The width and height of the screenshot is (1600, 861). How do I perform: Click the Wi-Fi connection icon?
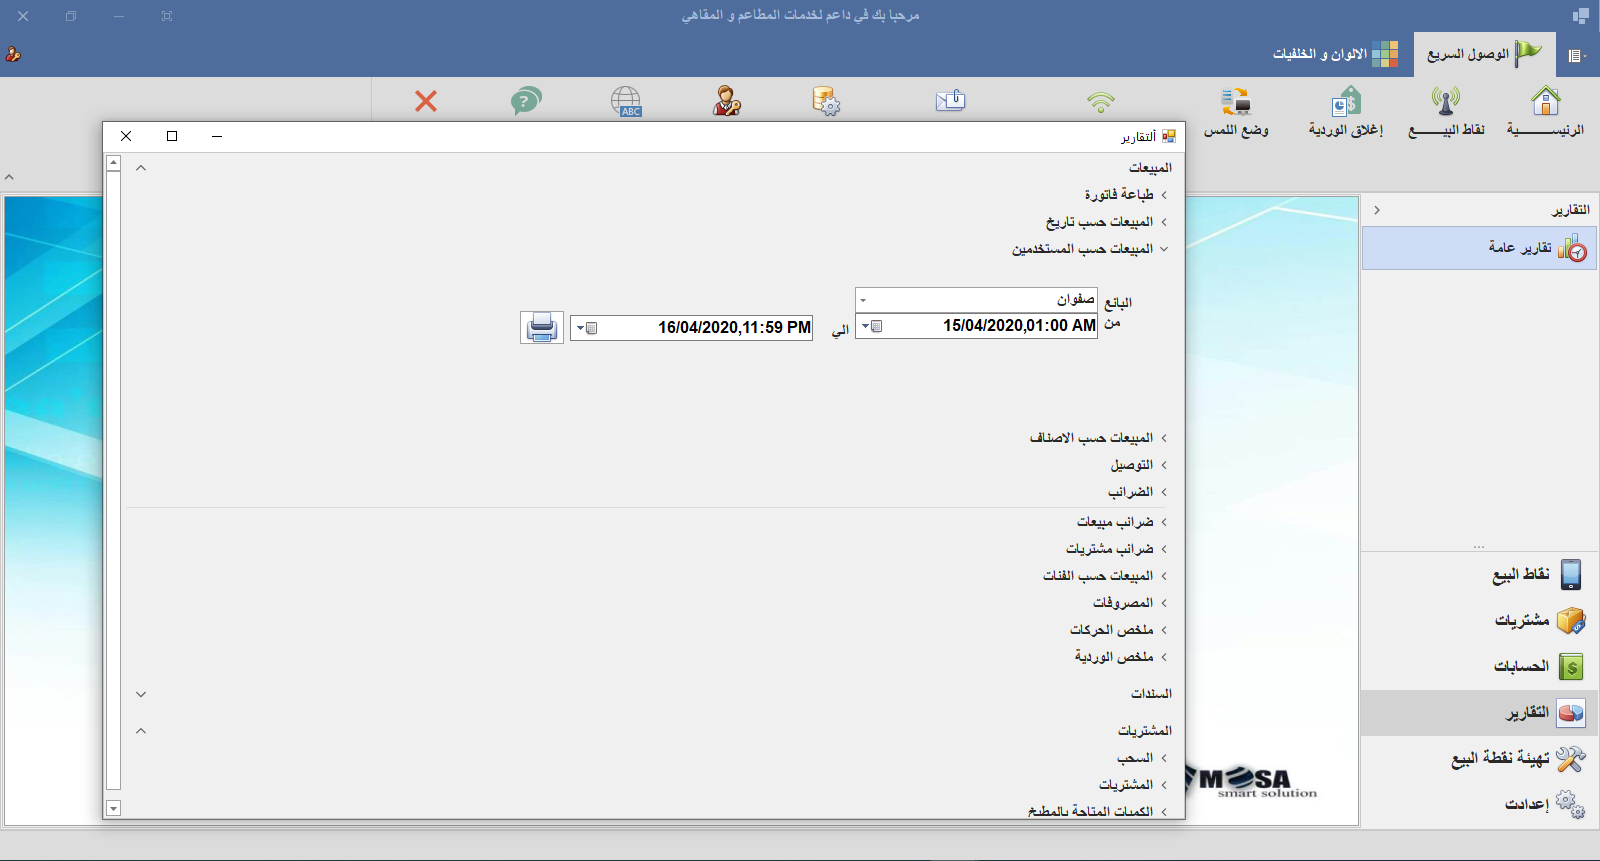pos(1100,101)
